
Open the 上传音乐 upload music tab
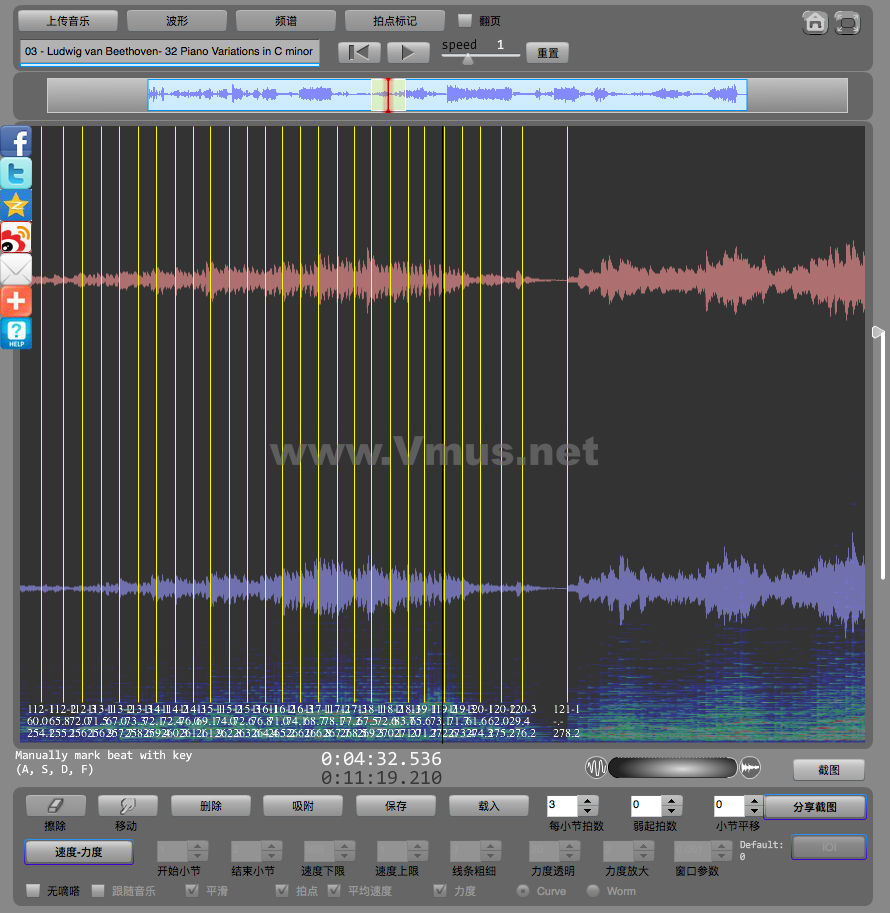68,21
